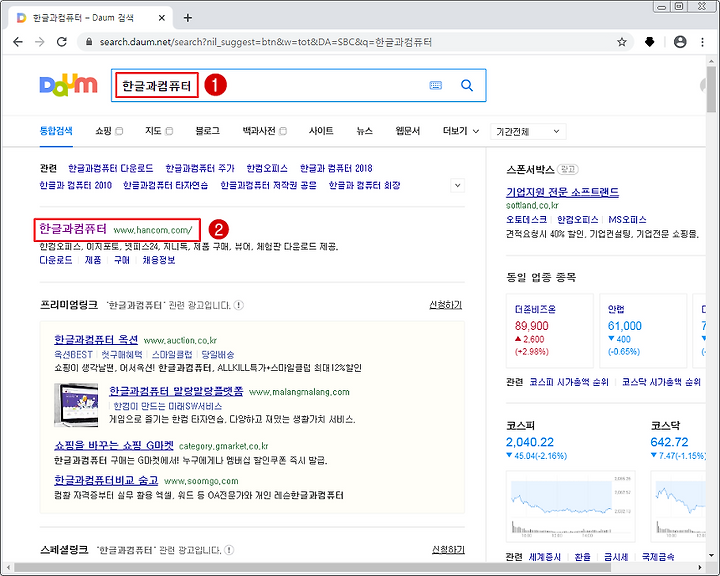Click the info icon beside 프리미엄링크 ad notice
The width and height of the screenshot is (720, 576).
(238, 305)
